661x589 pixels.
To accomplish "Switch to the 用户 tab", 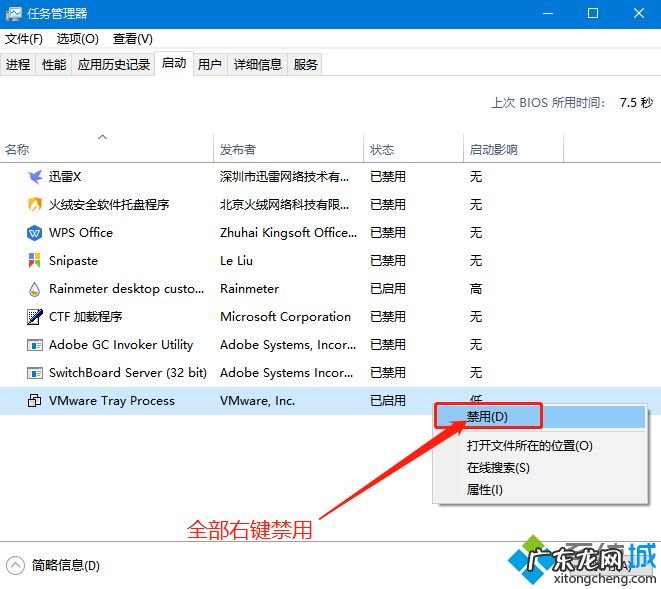I will click(210, 65).
